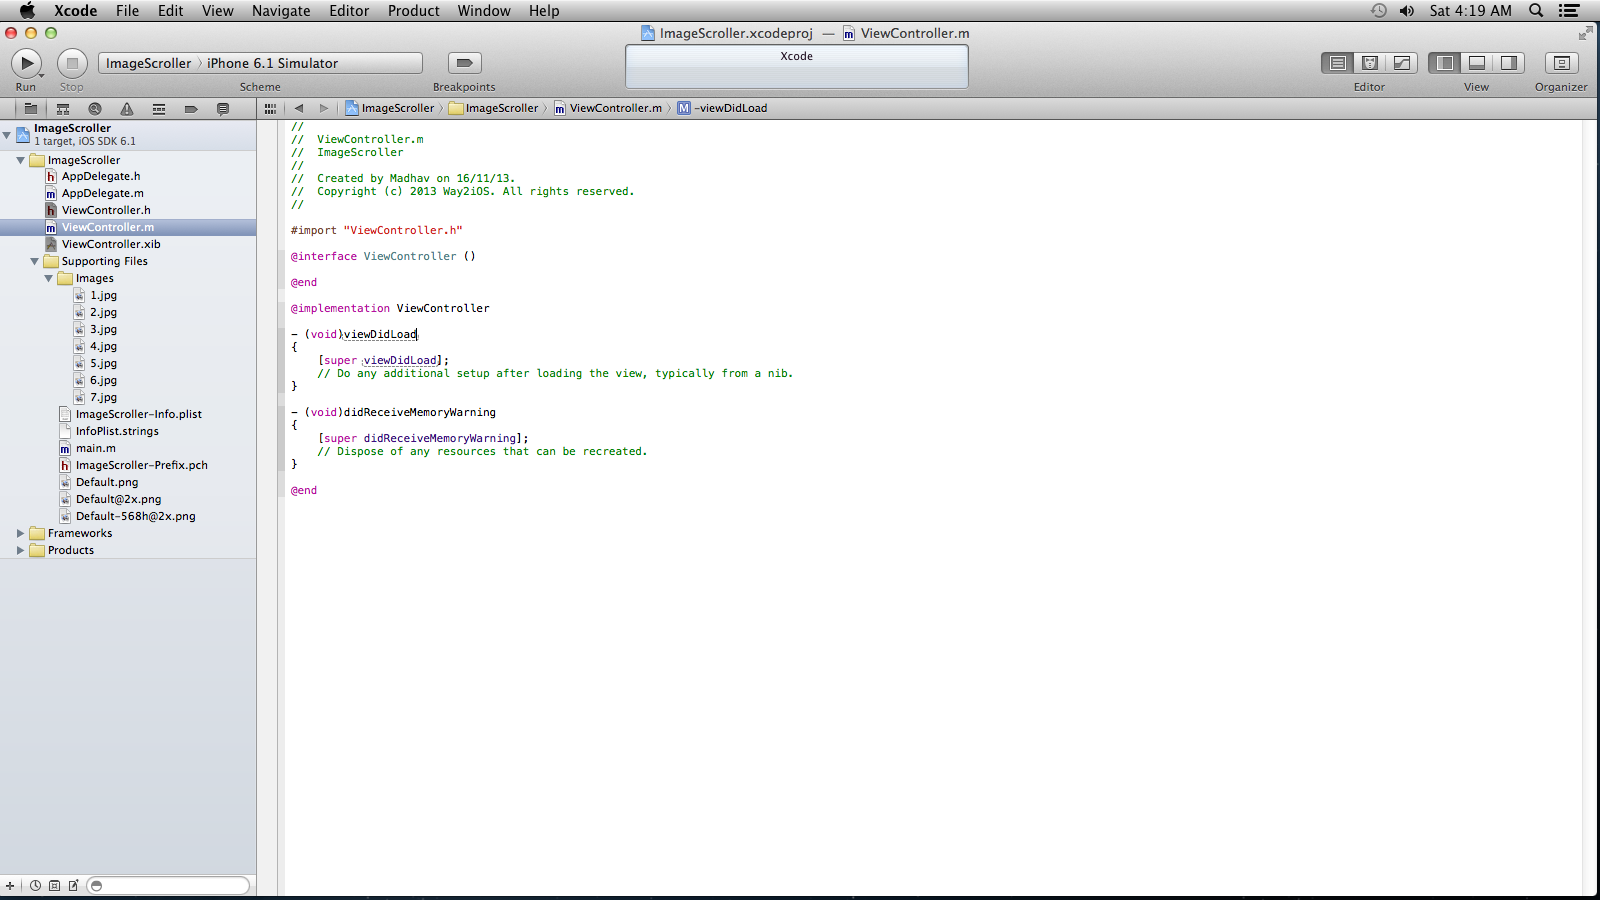The height and width of the screenshot is (900, 1600).
Task: Filter files with source-control status
Action: tap(54, 886)
